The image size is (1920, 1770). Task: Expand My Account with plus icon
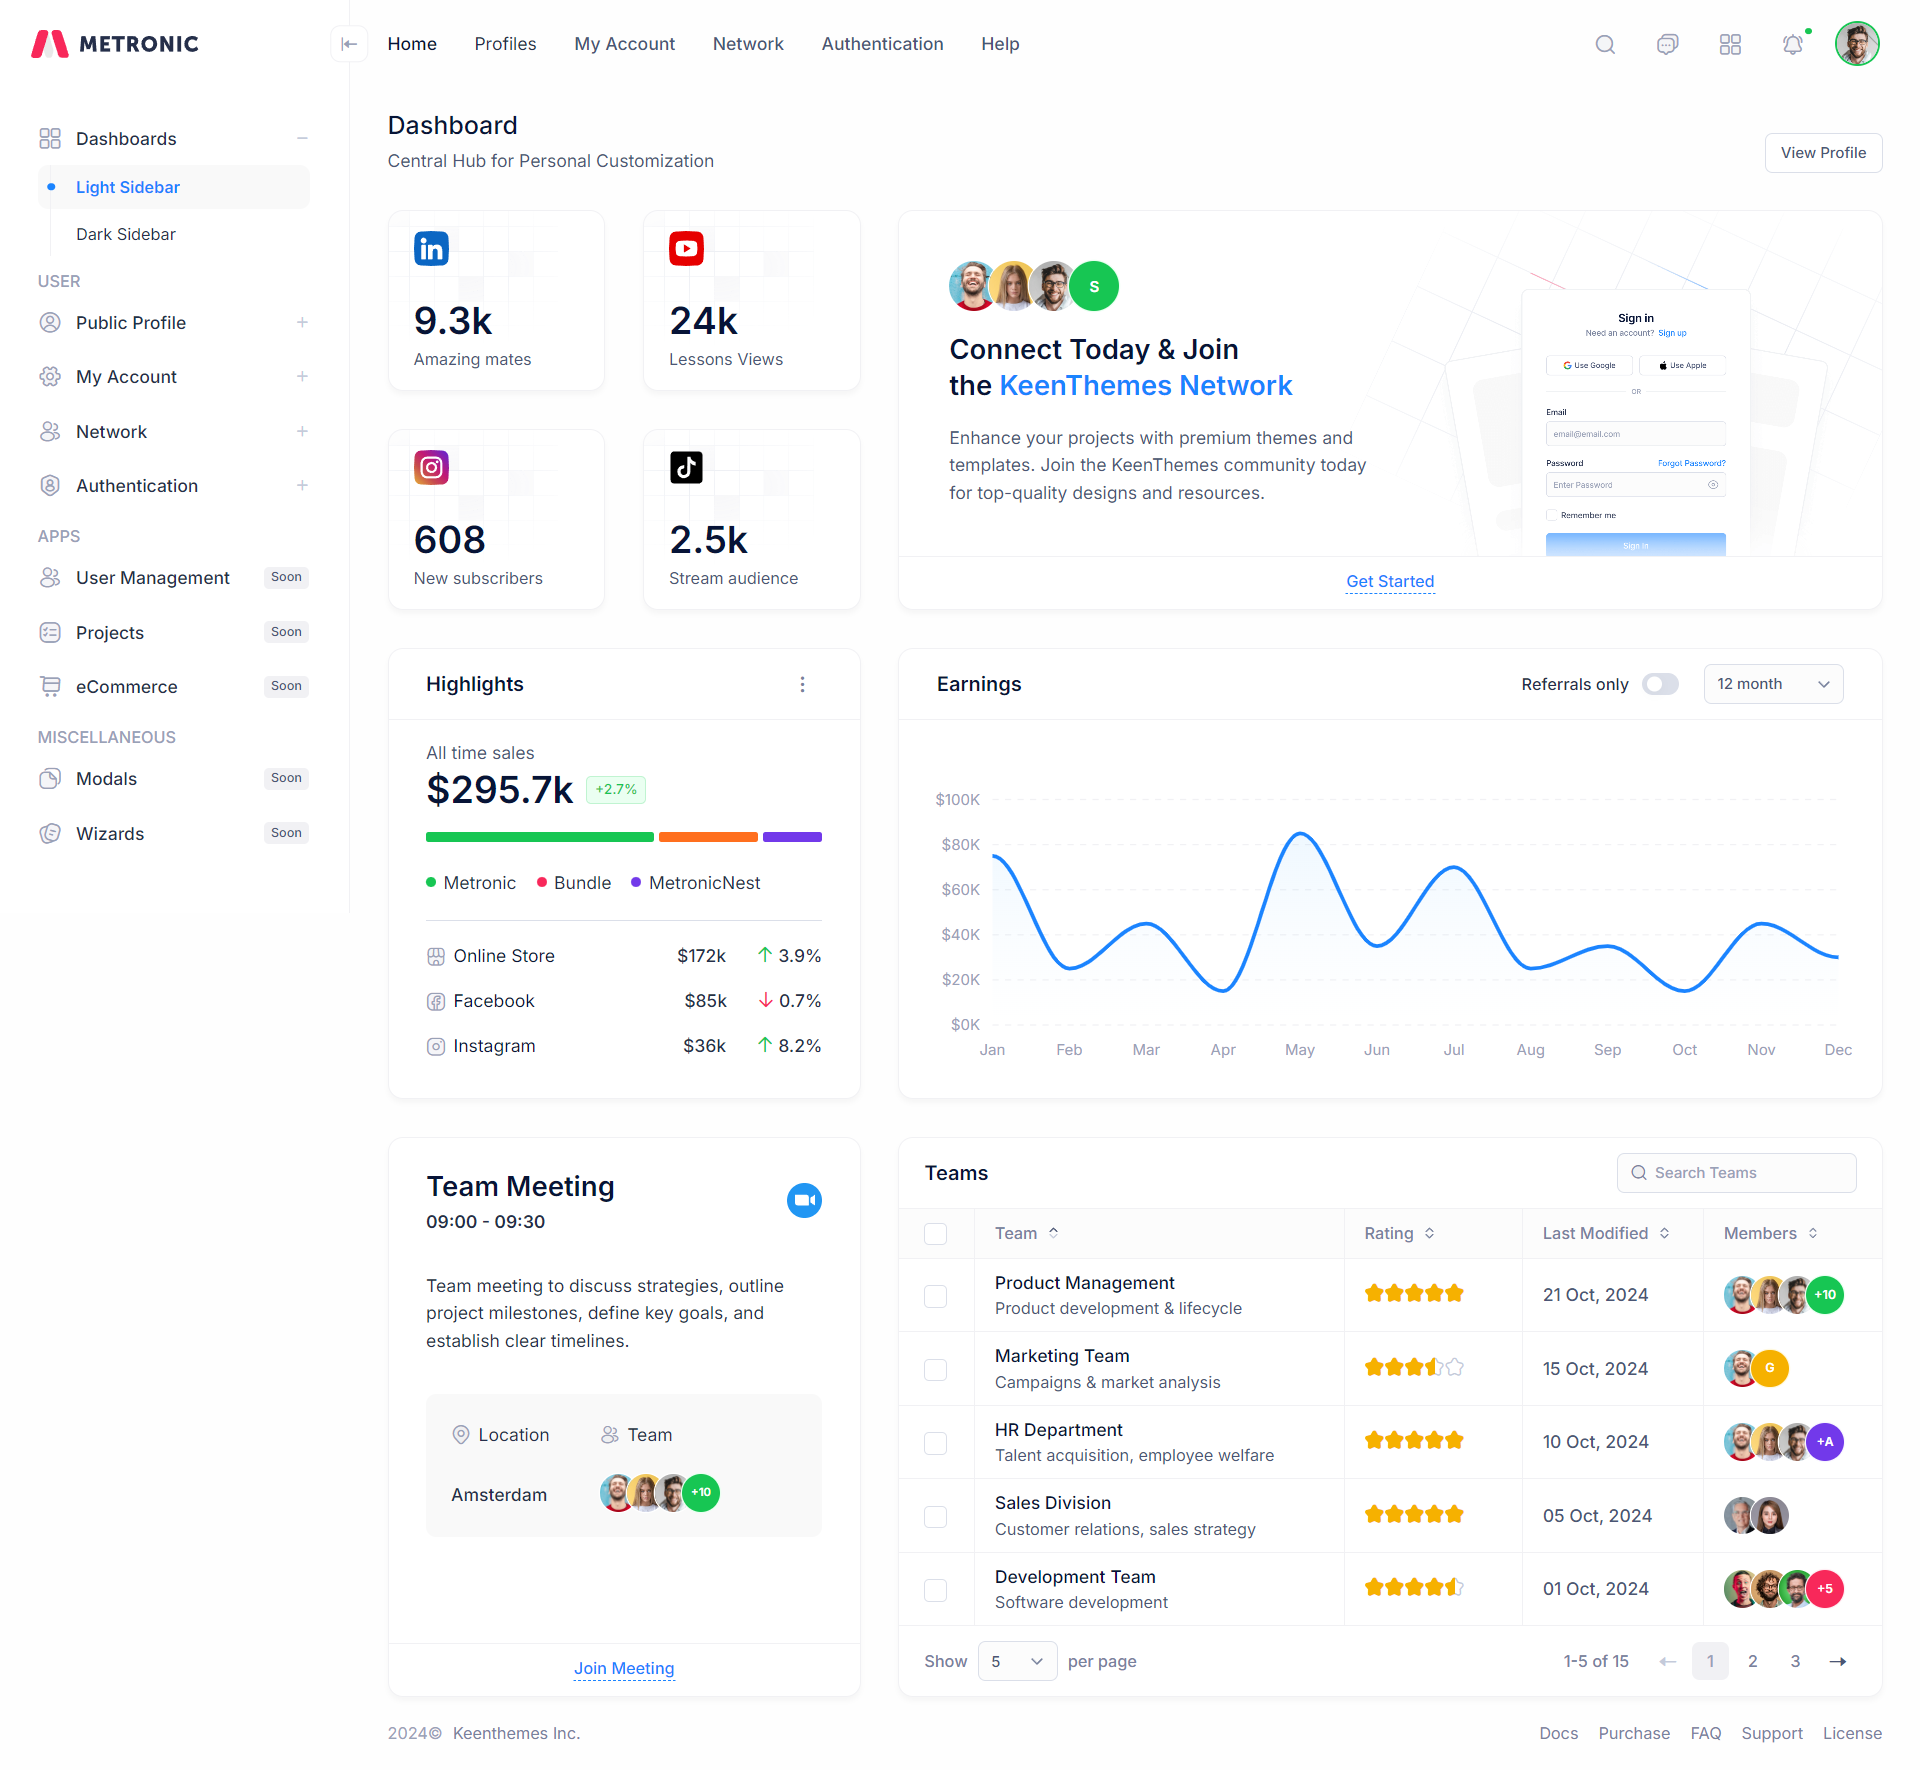[302, 376]
